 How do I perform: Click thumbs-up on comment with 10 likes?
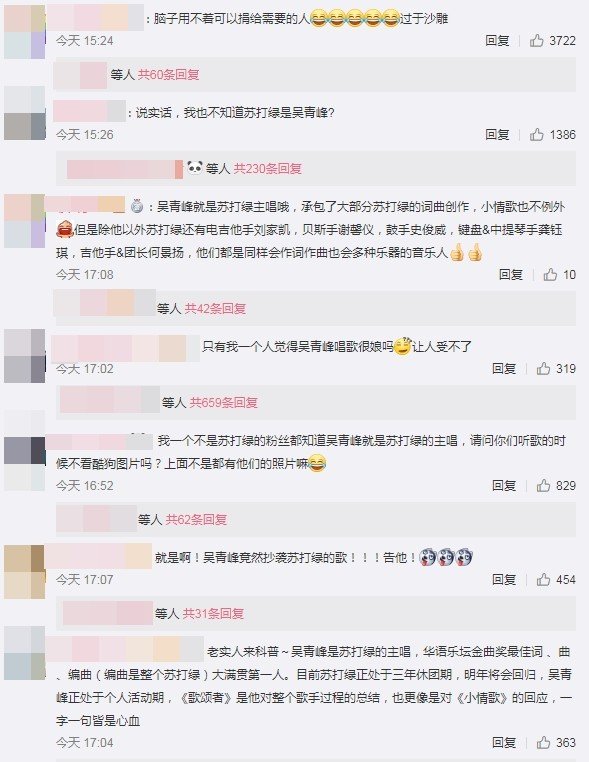[550, 275]
